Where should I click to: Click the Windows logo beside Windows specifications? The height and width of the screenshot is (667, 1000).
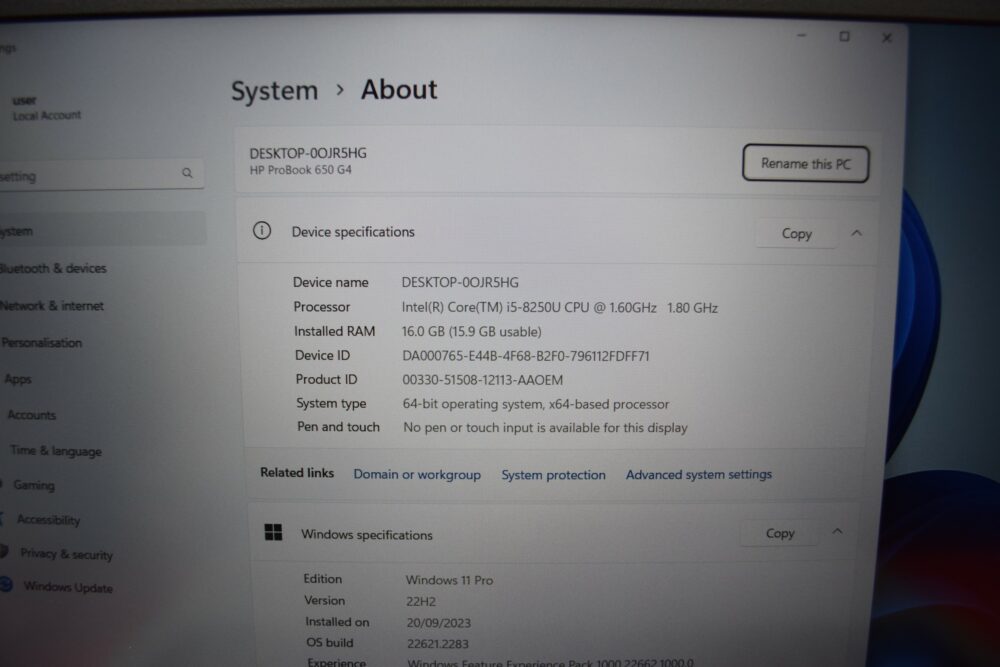tap(274, 532)
